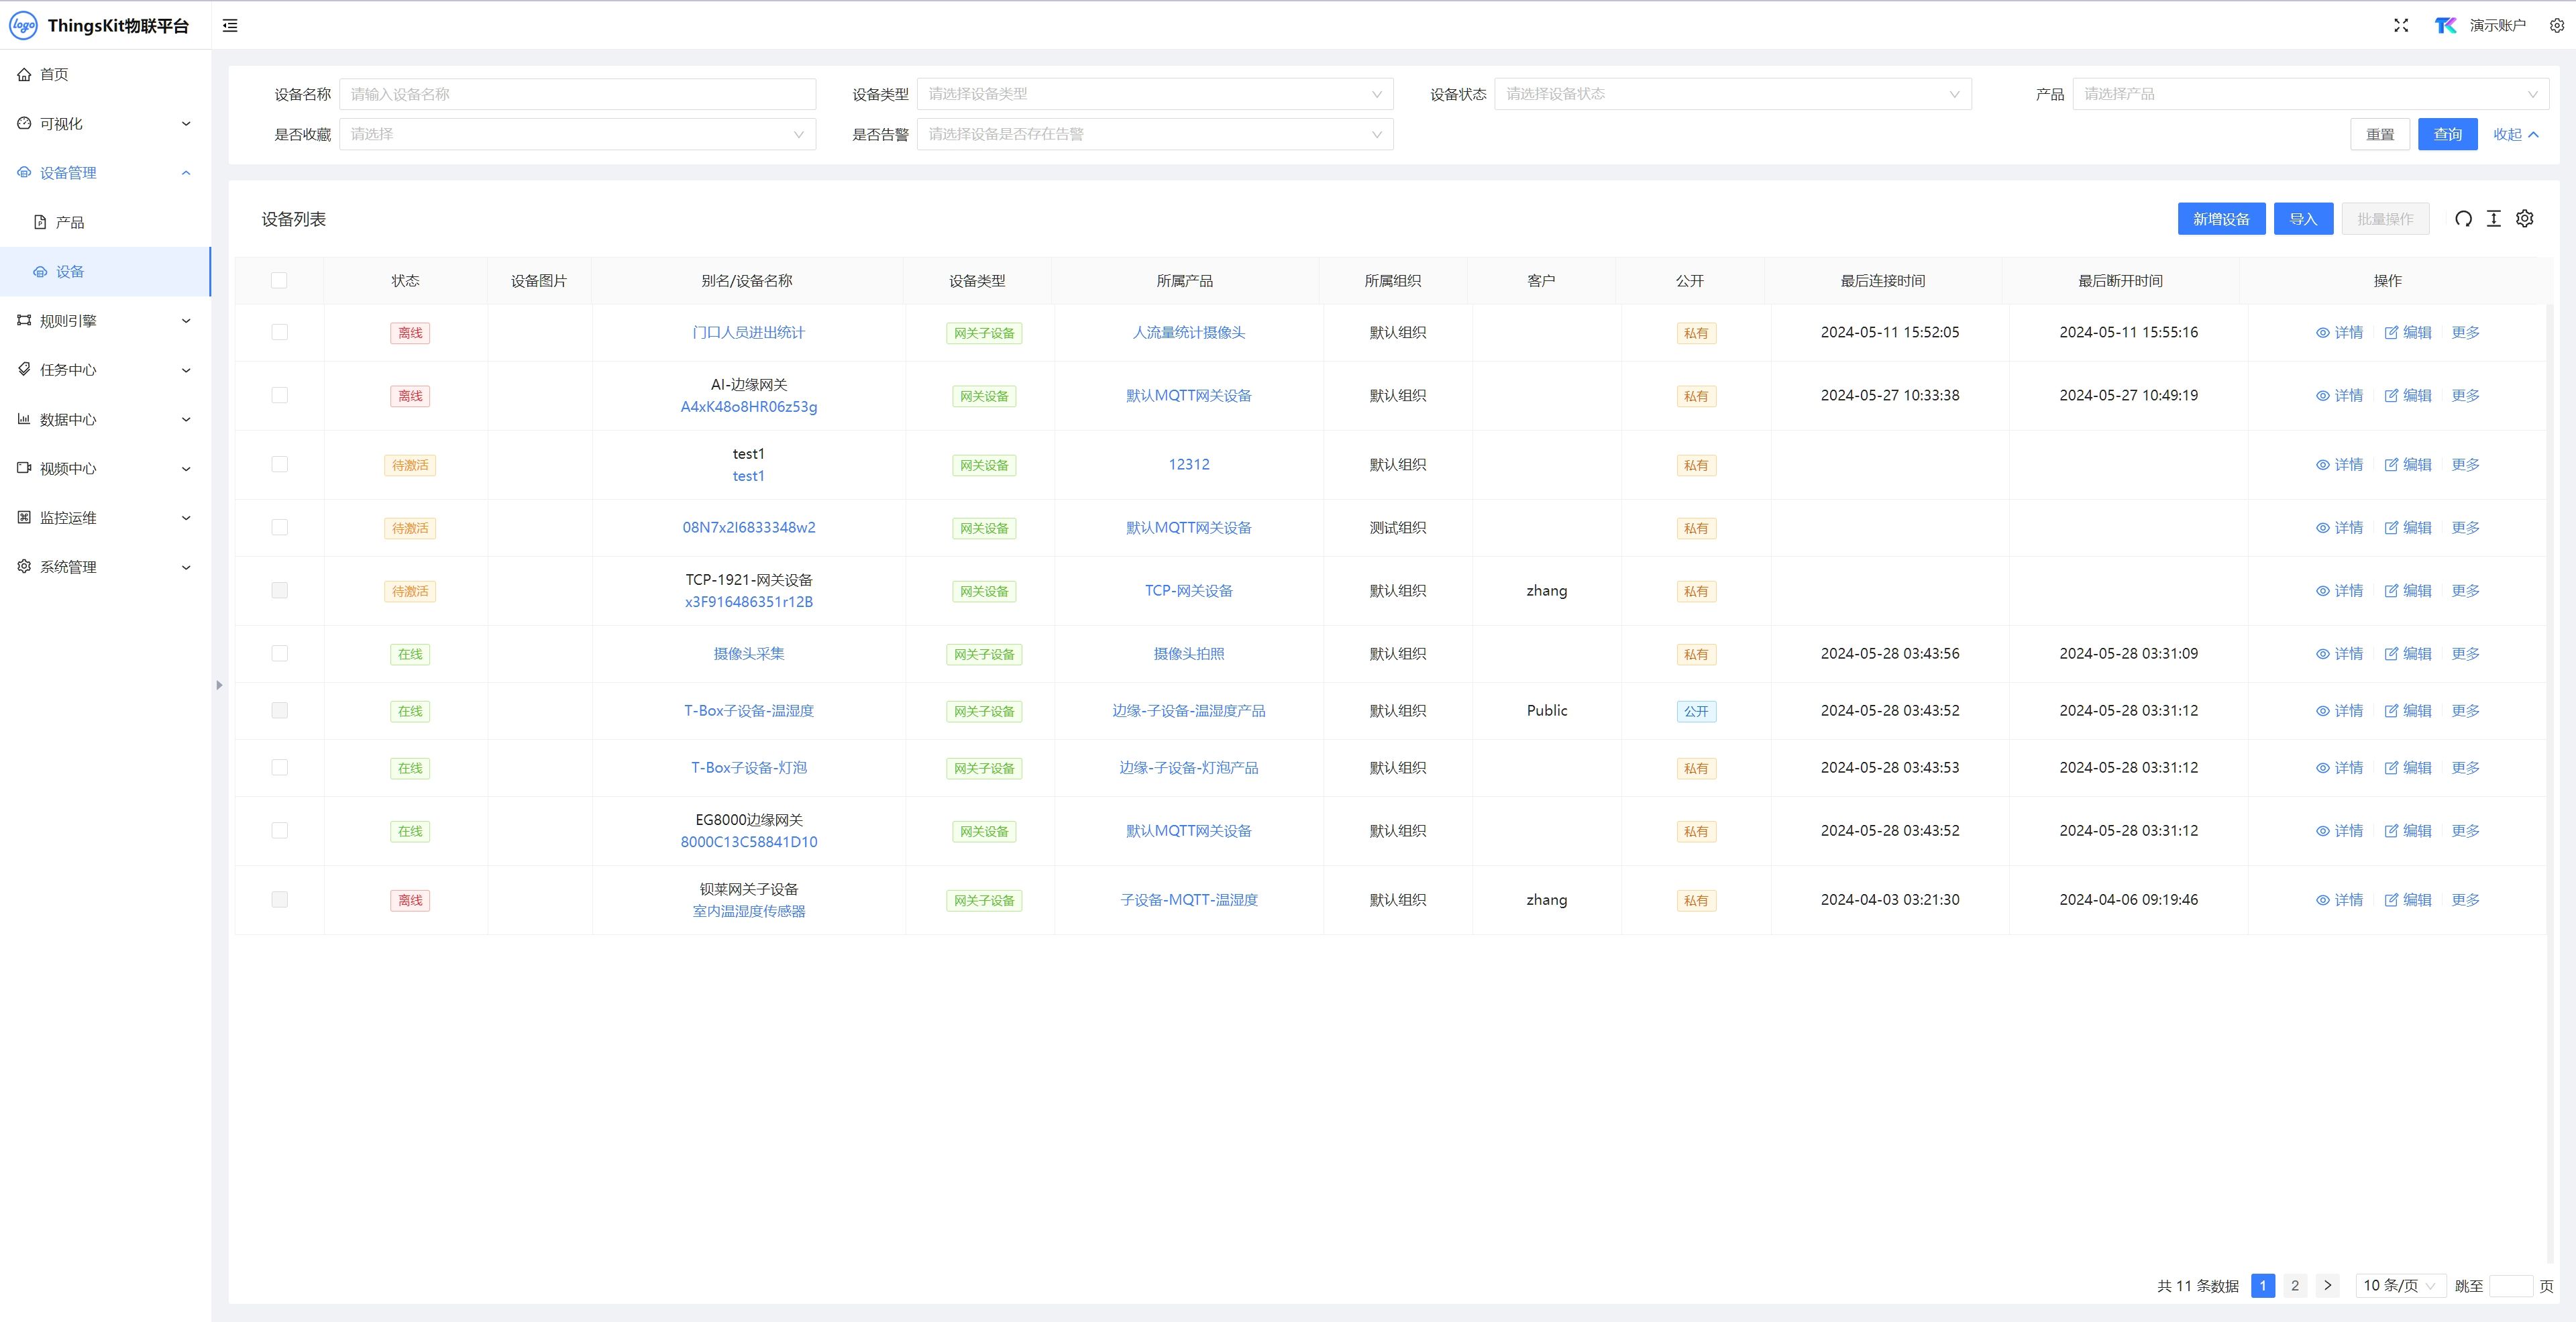Click edit icon for 摄像头采集 row
The image size is (2576, 1322).
[x=2392, y=654]
